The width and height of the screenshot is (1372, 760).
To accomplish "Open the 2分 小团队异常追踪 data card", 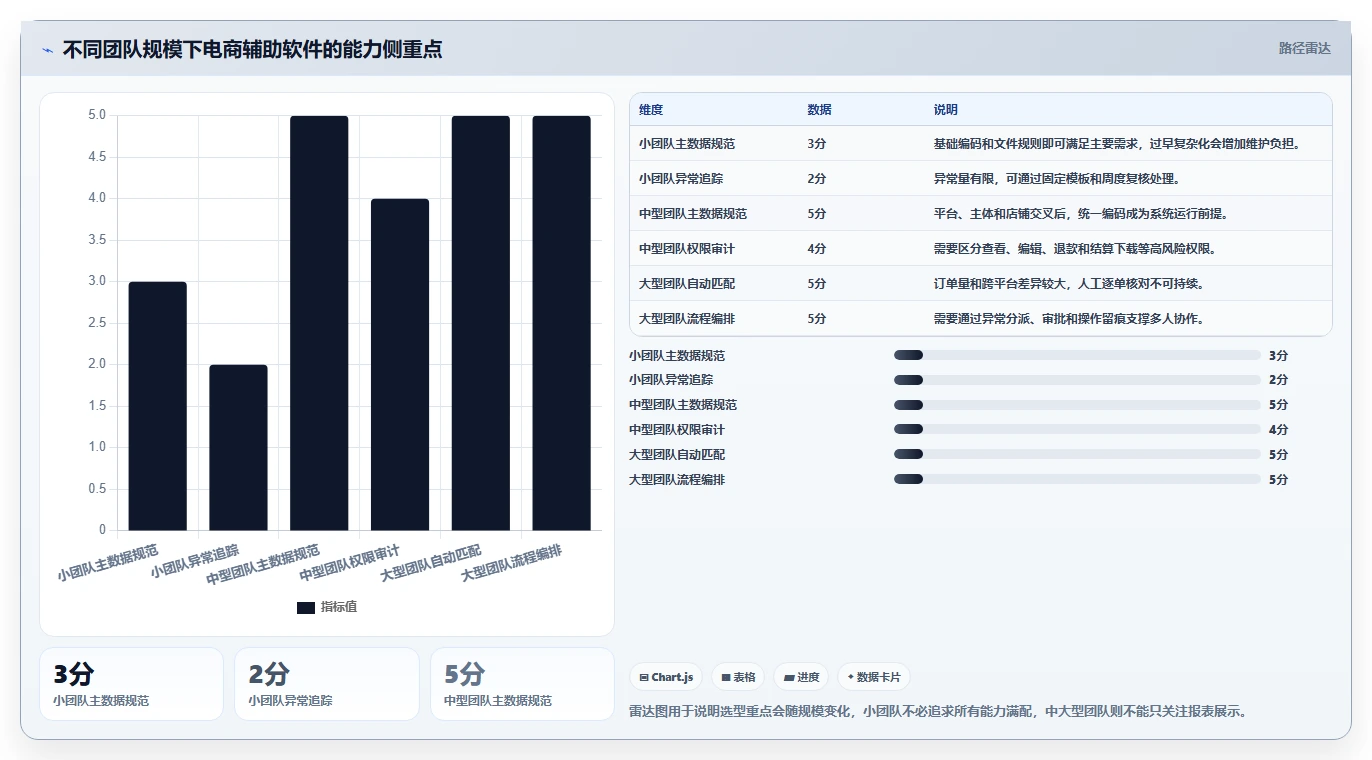I will [x=327, y=684].
